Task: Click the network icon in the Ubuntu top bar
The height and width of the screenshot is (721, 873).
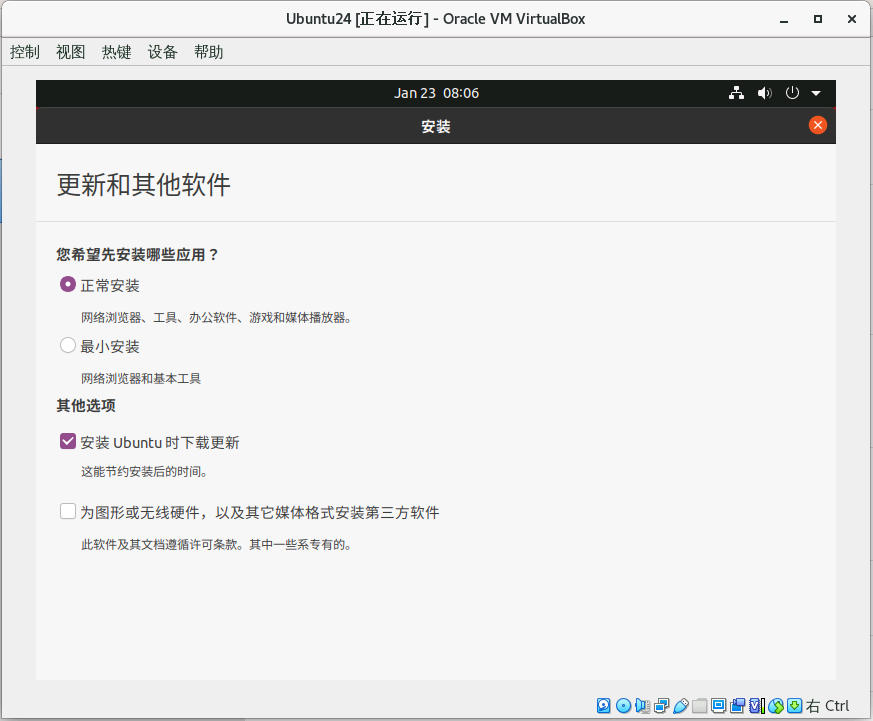Action: pos(736,92)
